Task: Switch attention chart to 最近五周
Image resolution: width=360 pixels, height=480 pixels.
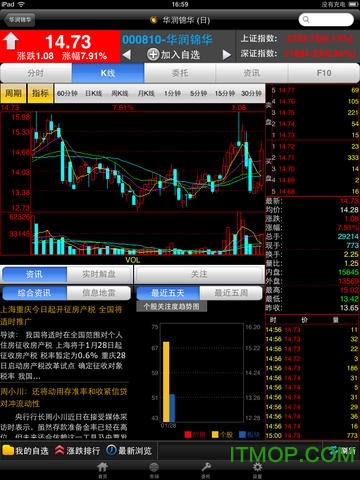Action: point(231,293)
